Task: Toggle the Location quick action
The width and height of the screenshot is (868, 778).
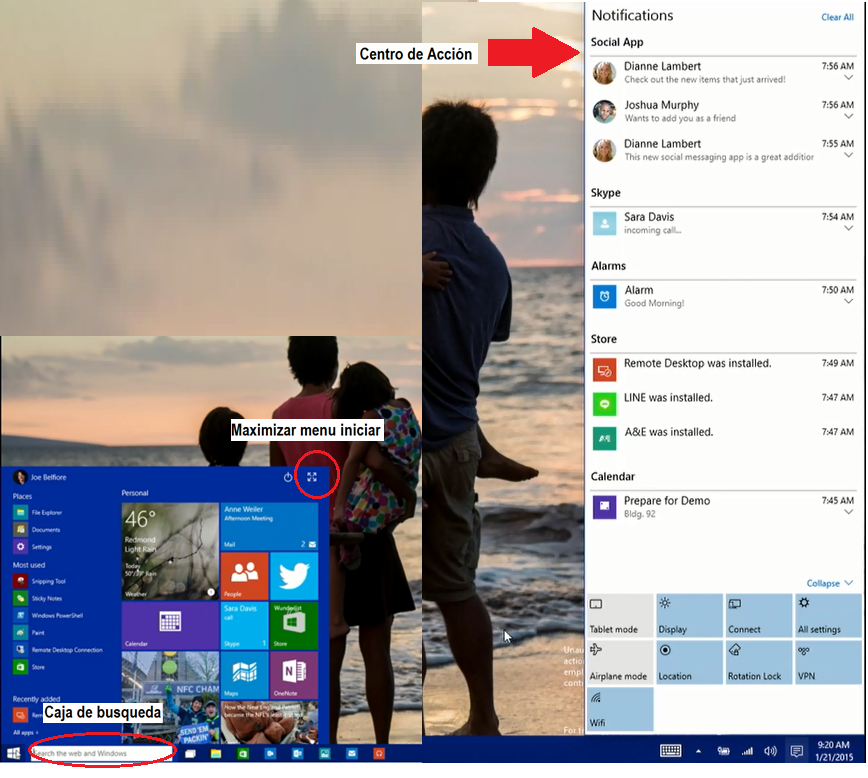Action: pyautogui.click(x=689, y=662)
